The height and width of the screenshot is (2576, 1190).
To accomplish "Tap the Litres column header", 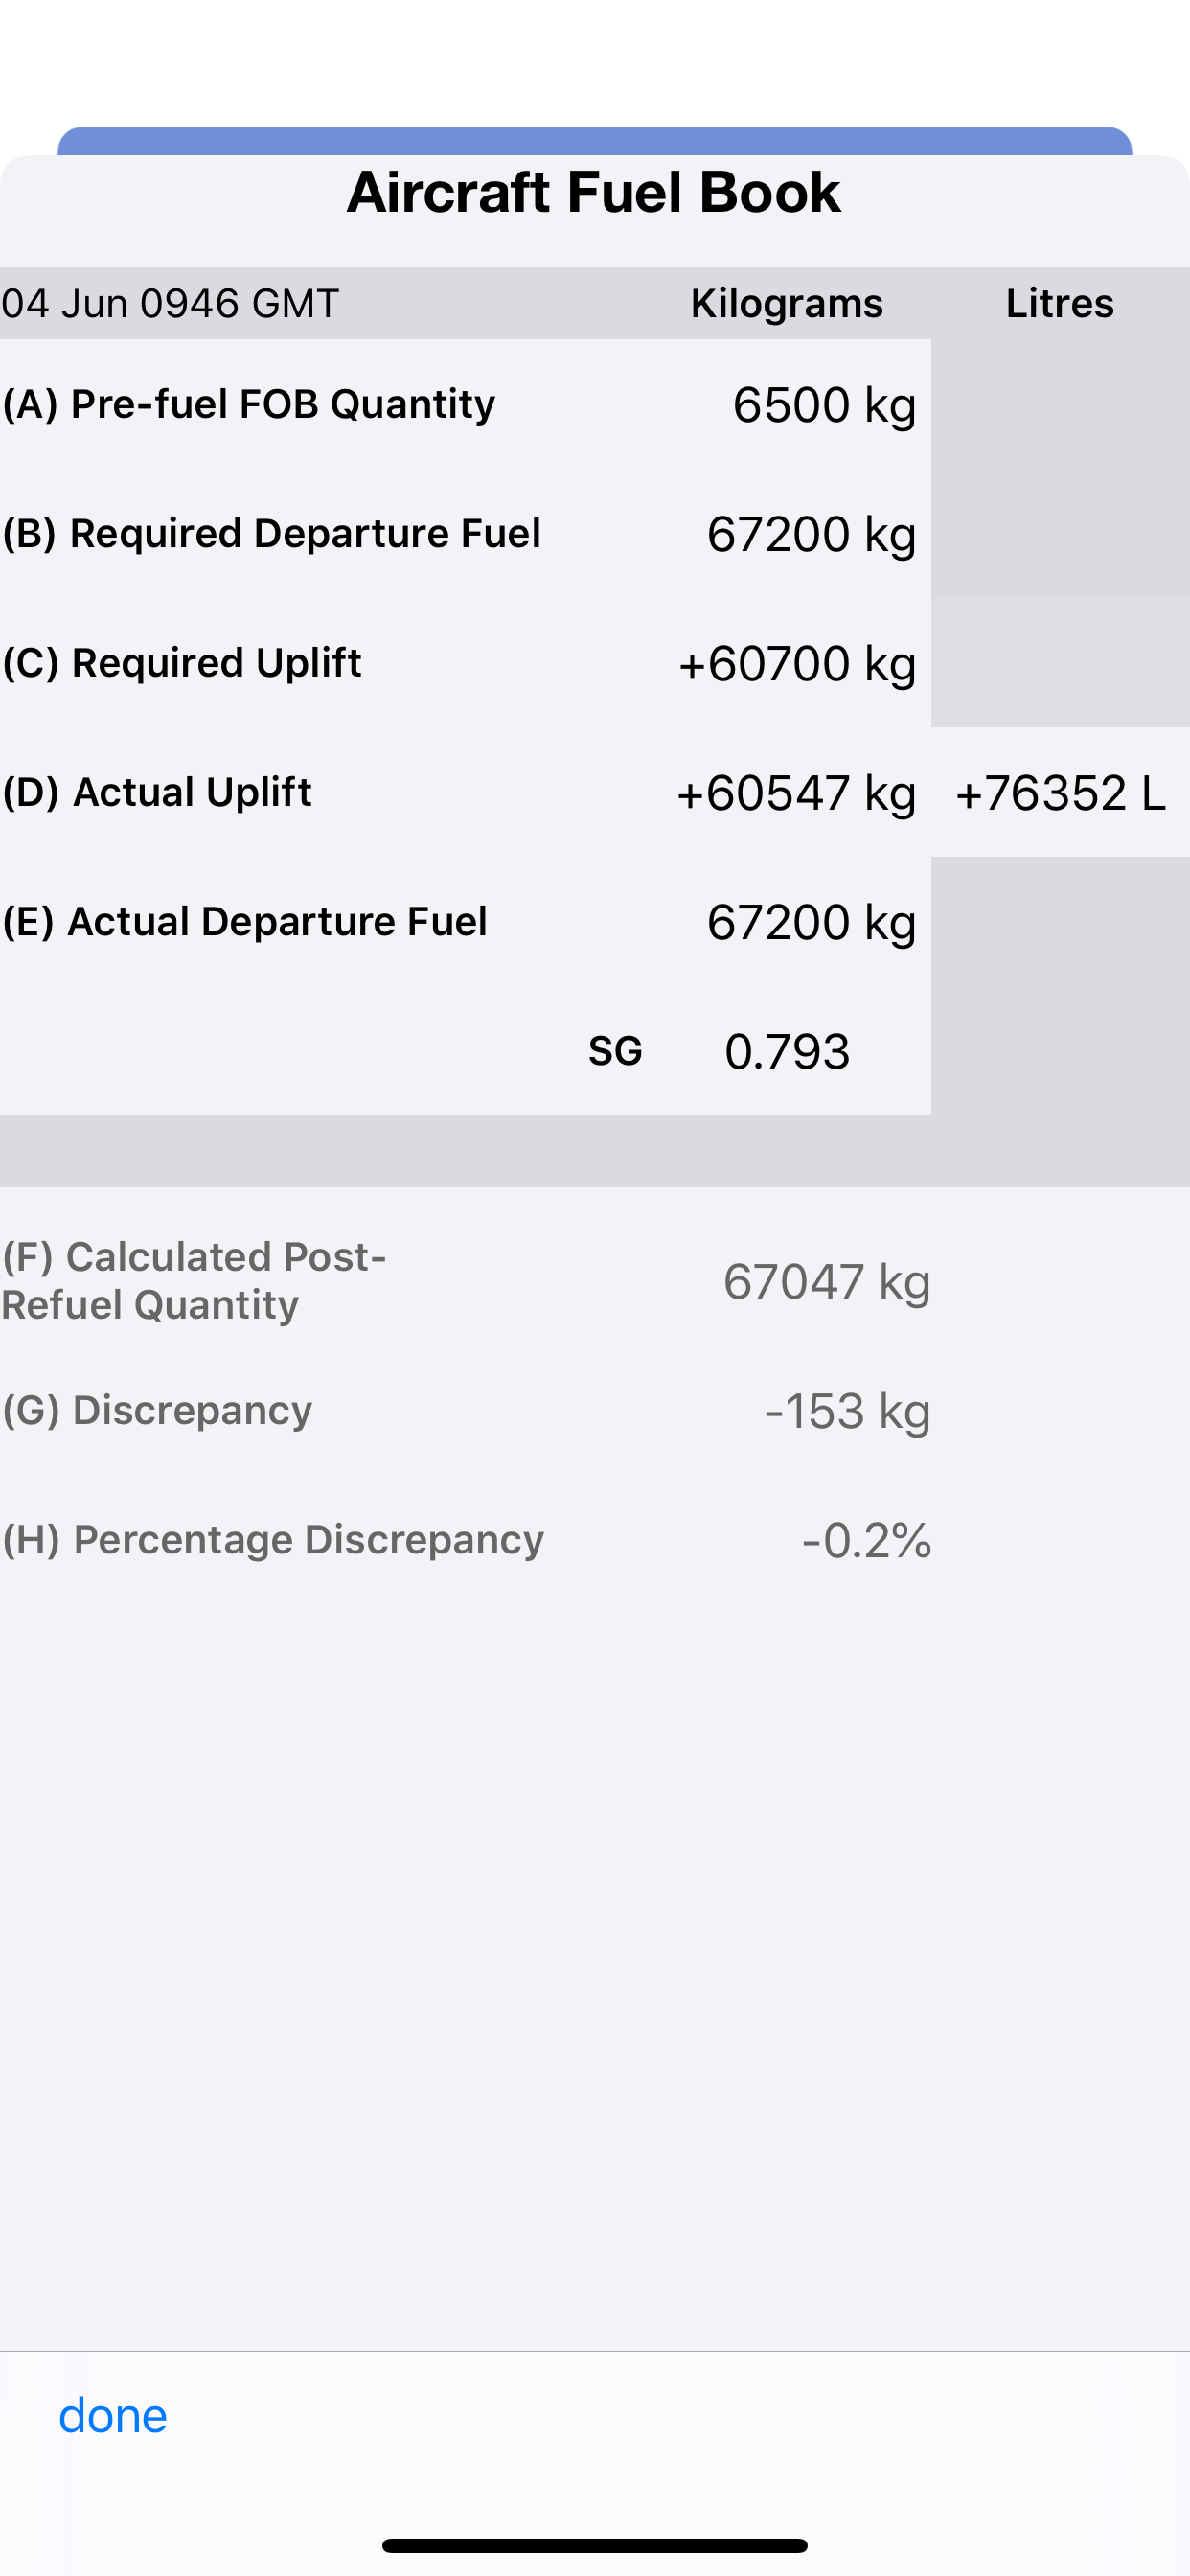I will [x=1060, y=303].
